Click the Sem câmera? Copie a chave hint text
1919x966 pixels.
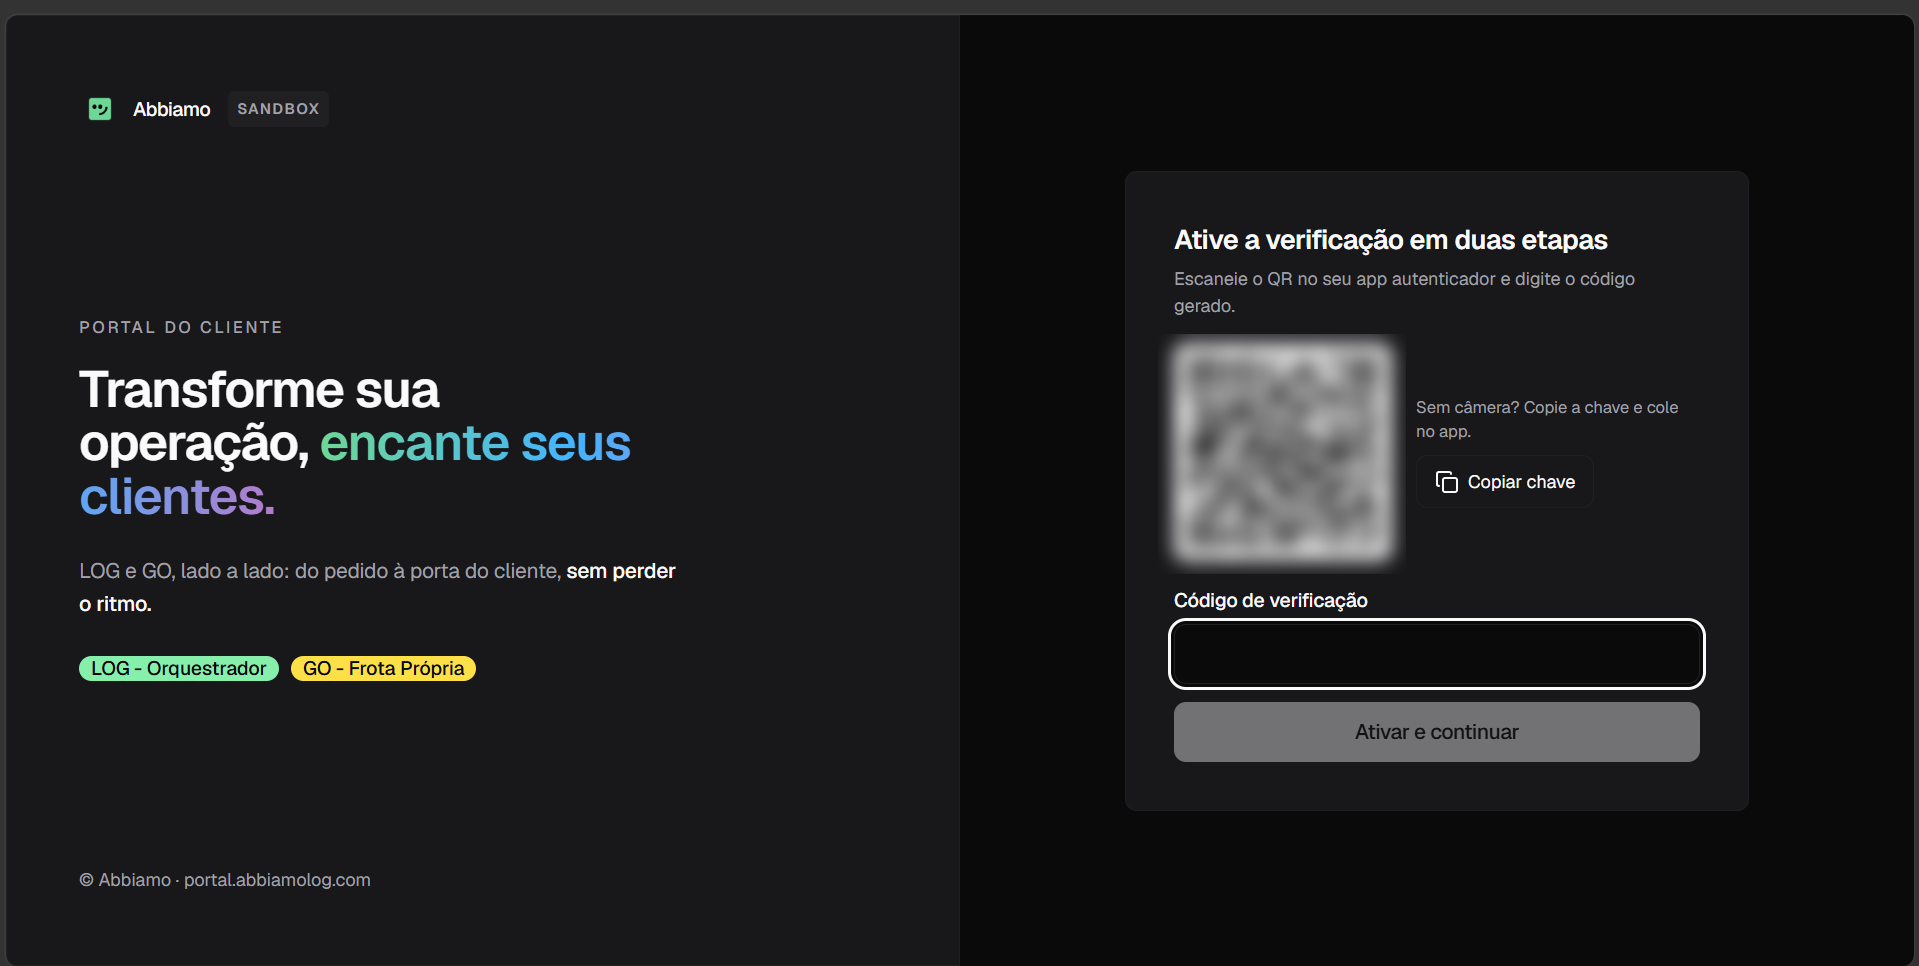1547,419
